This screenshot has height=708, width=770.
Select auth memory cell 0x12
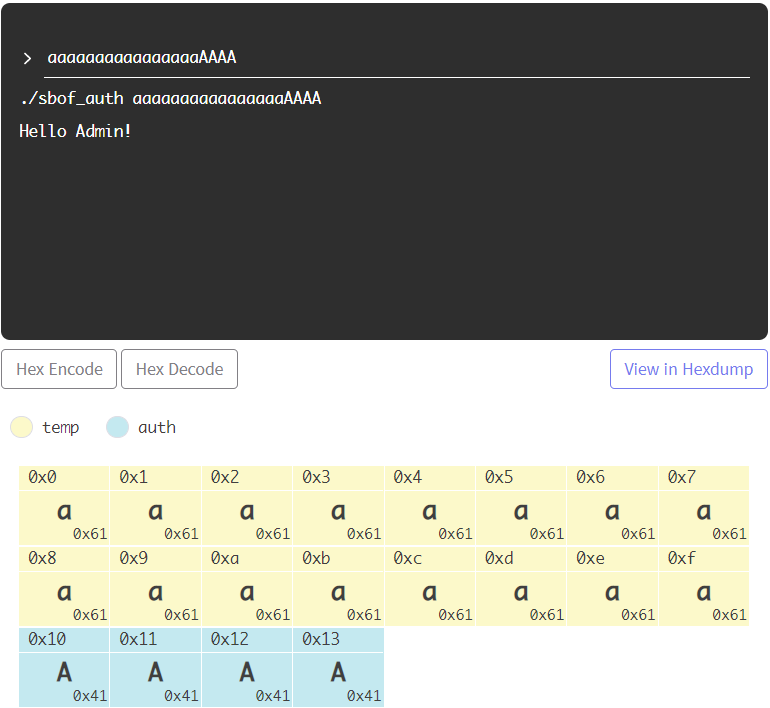click(x=247, y=668)
